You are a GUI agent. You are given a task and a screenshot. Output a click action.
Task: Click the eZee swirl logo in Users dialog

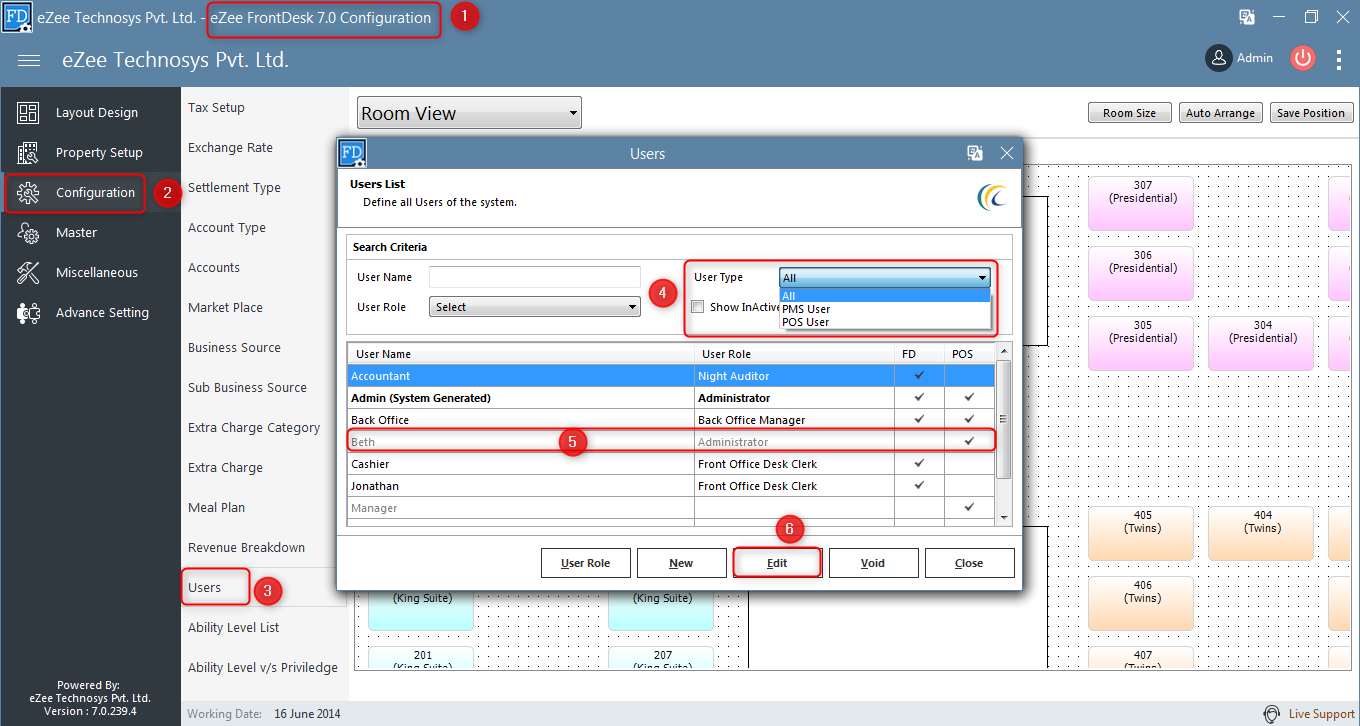(993, 196)
